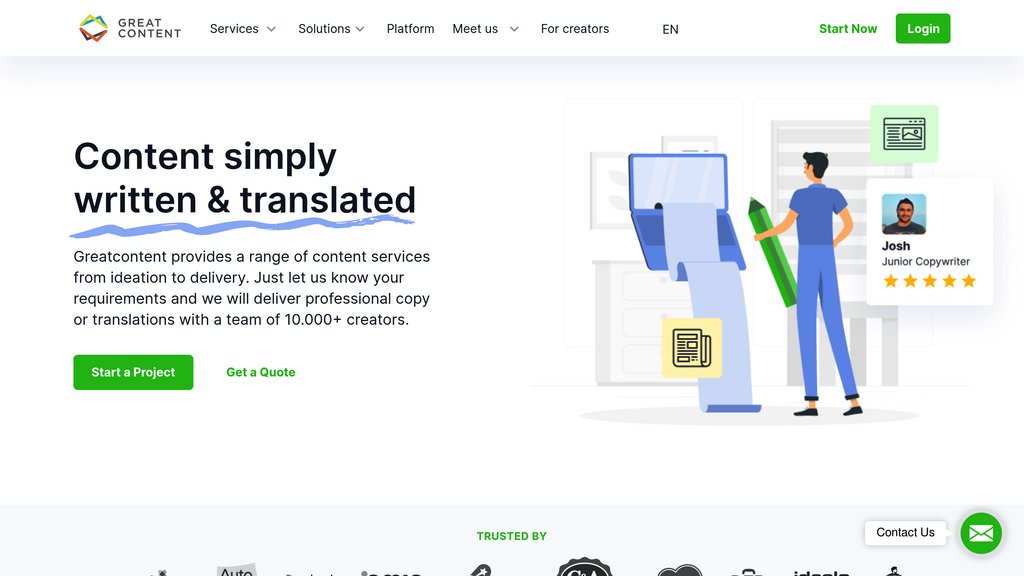Switch language using the EN selector
The width and height of the screenshot is (1024, 576).
click(x=670, y=30)
